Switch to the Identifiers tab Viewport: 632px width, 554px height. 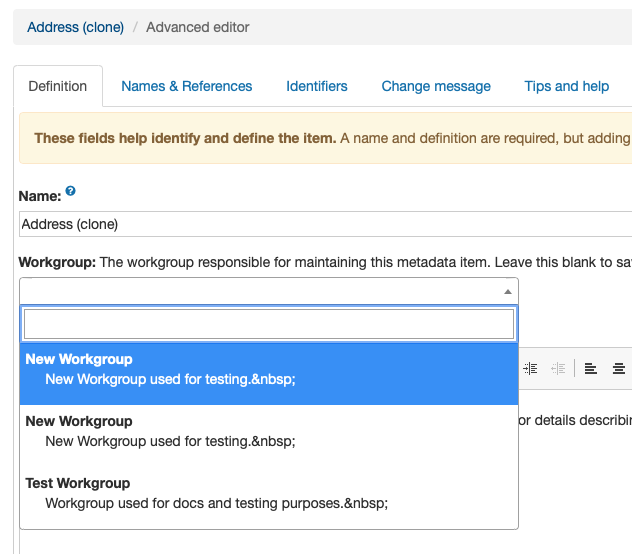(x=317, y=86)
